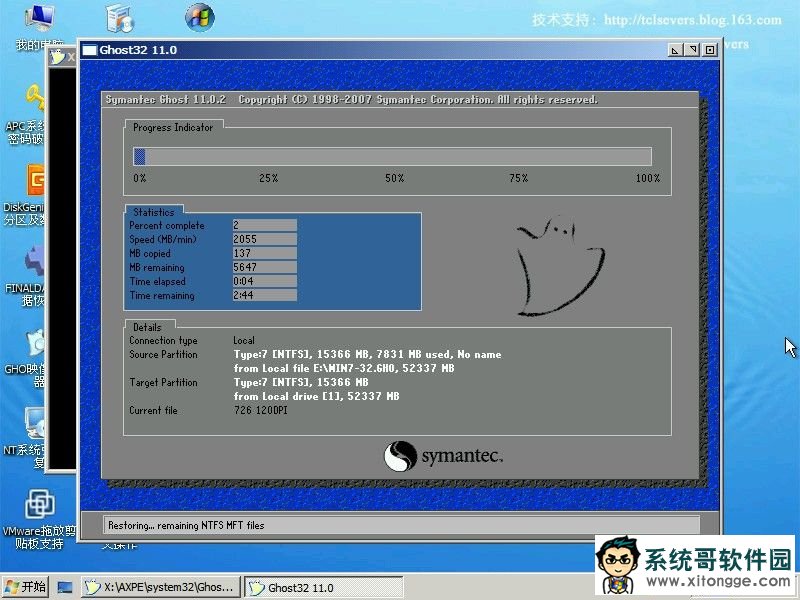
Task: Click the Ghost32 title bar button with square glyph
Action: pyautogui.click(x=710, y=50)
